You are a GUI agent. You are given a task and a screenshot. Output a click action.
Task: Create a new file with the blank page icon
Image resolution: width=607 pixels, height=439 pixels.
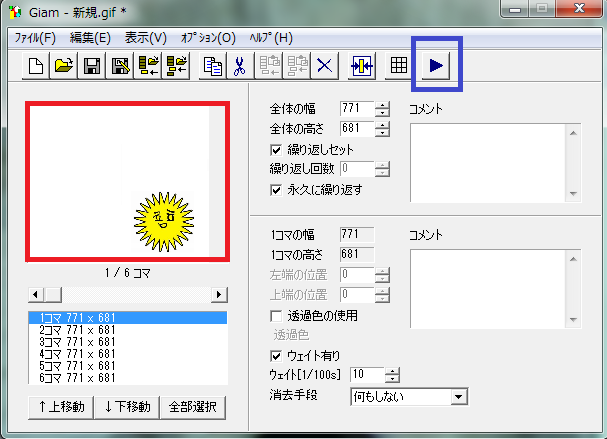click(x=36, y=65)
